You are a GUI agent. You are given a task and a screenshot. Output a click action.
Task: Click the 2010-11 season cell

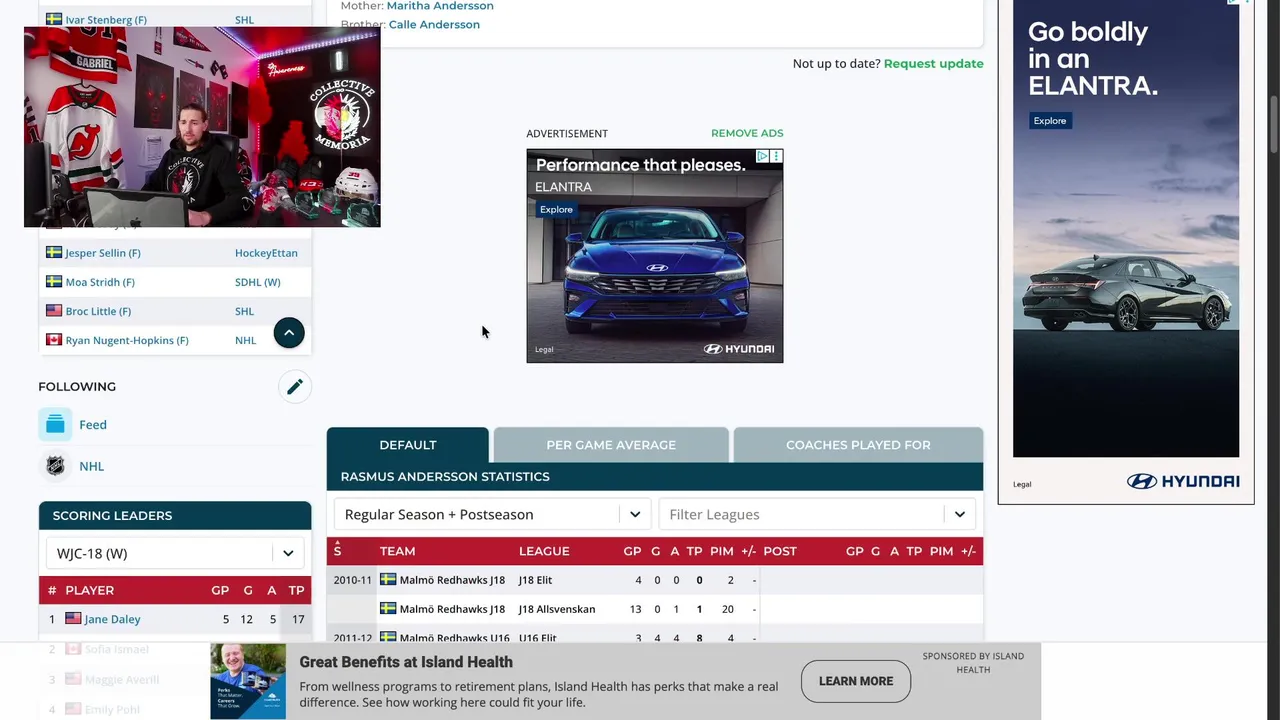click(352, 580)
